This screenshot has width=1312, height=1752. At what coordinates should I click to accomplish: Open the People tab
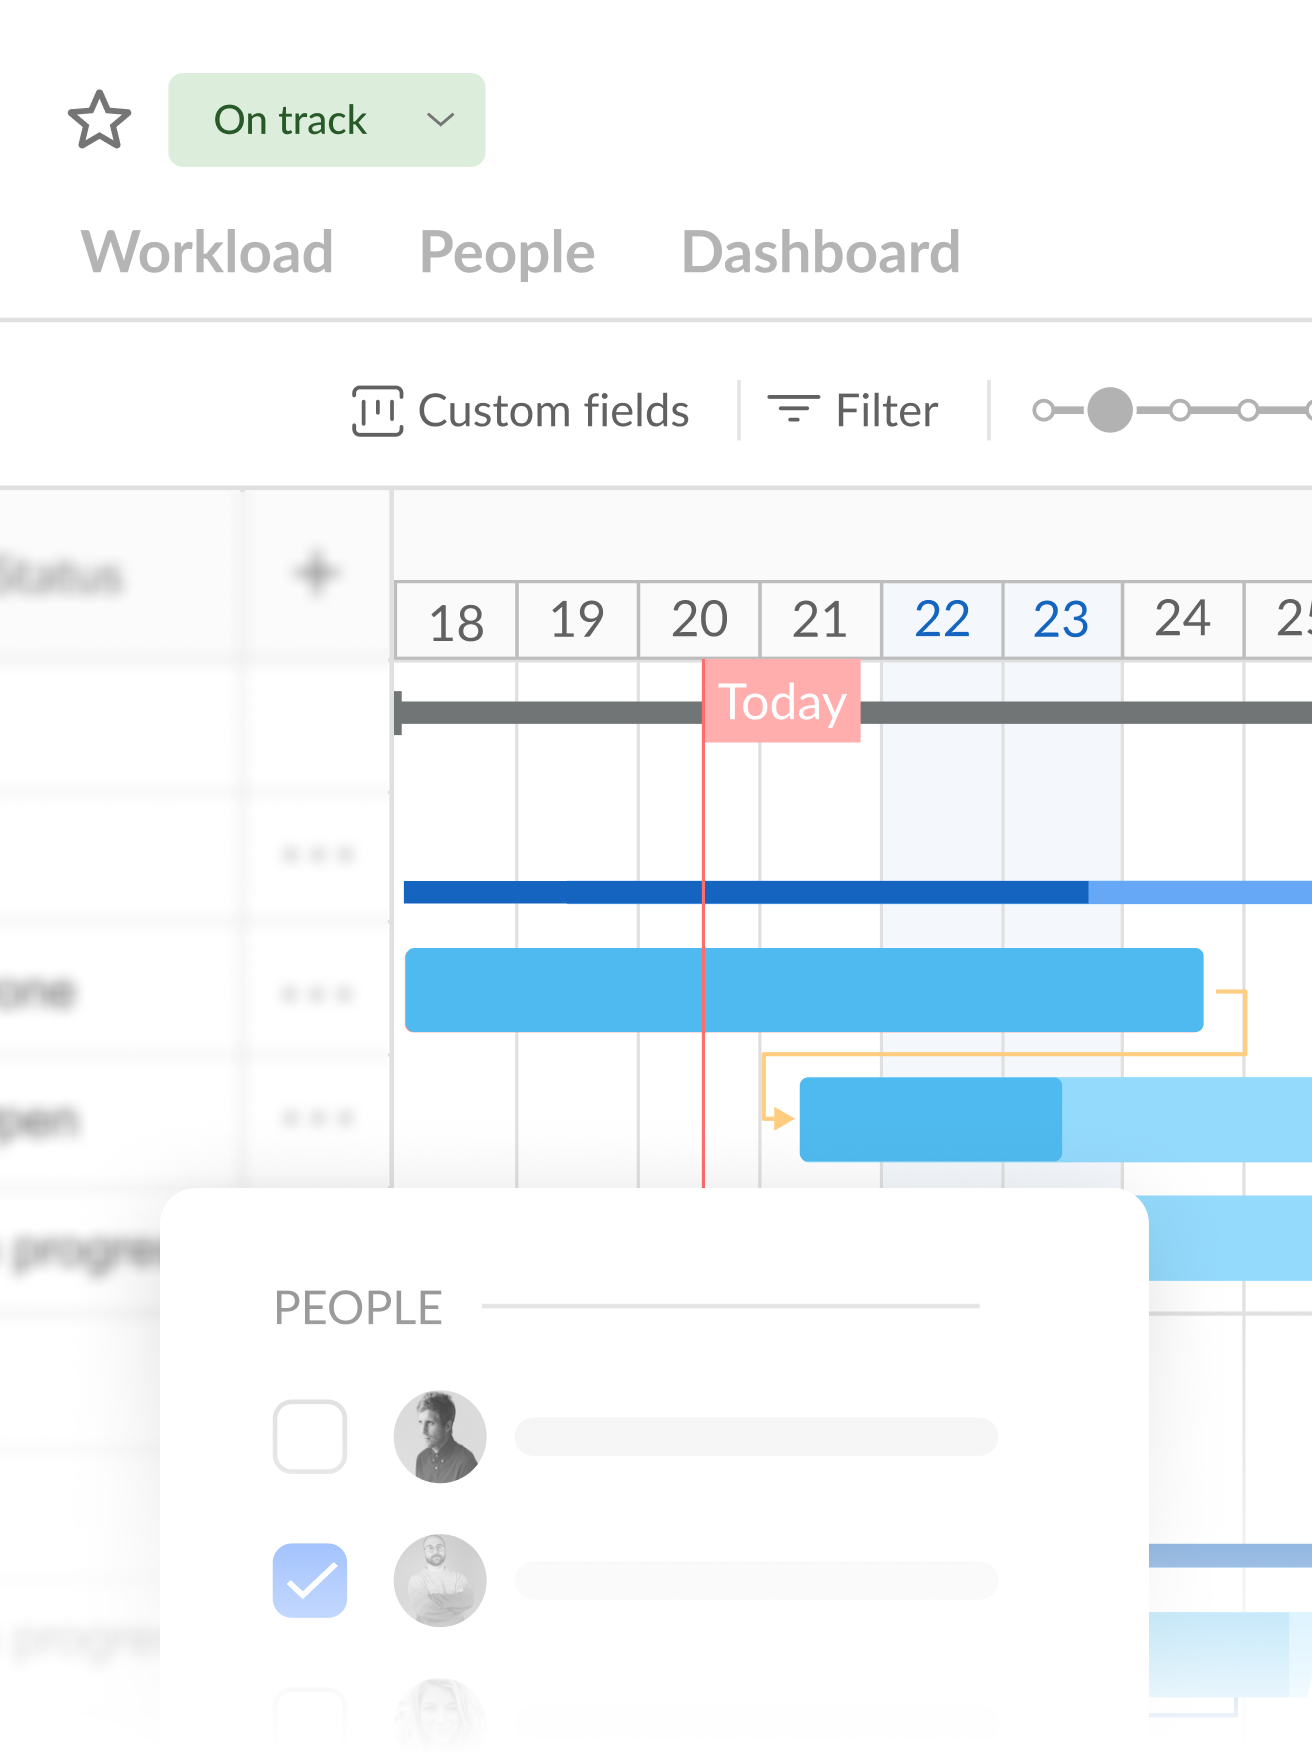tap(507, 252)
